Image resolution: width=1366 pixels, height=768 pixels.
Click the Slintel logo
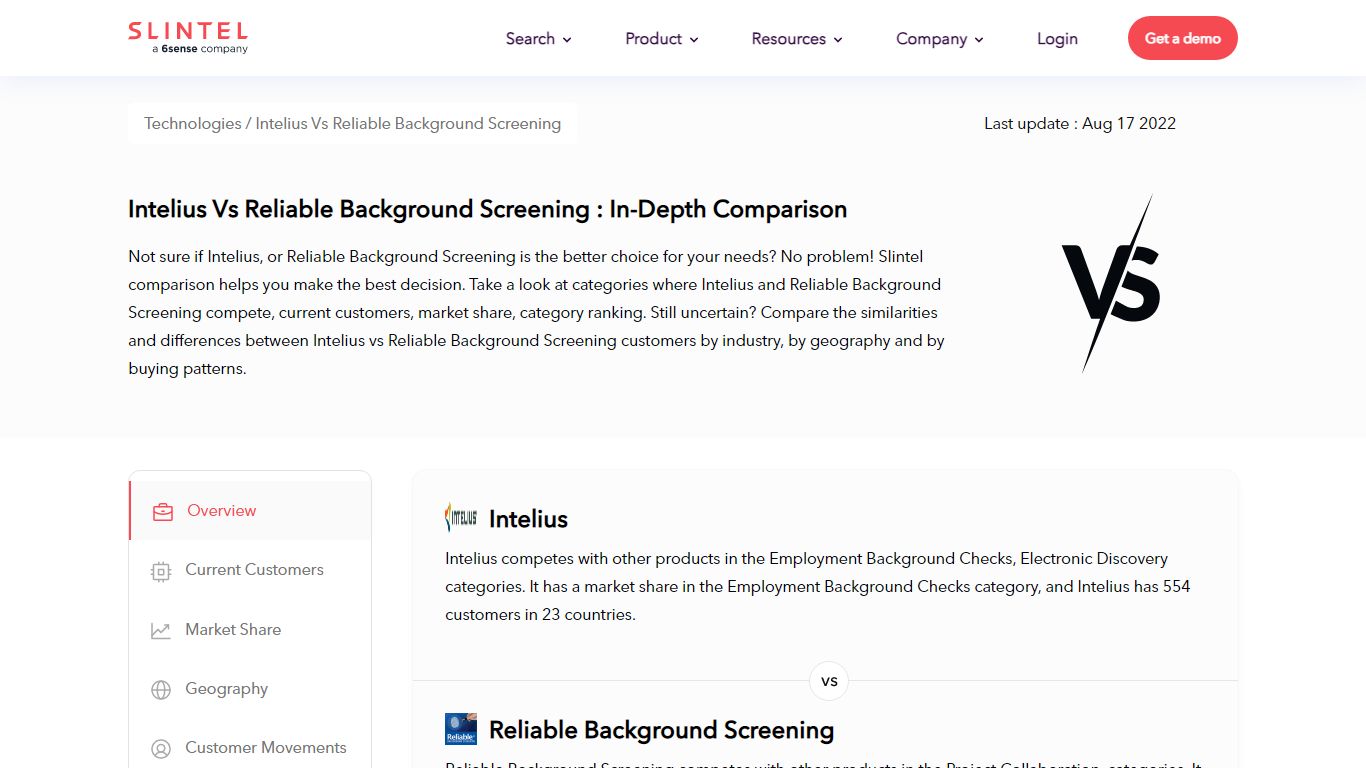click(188, 38)
